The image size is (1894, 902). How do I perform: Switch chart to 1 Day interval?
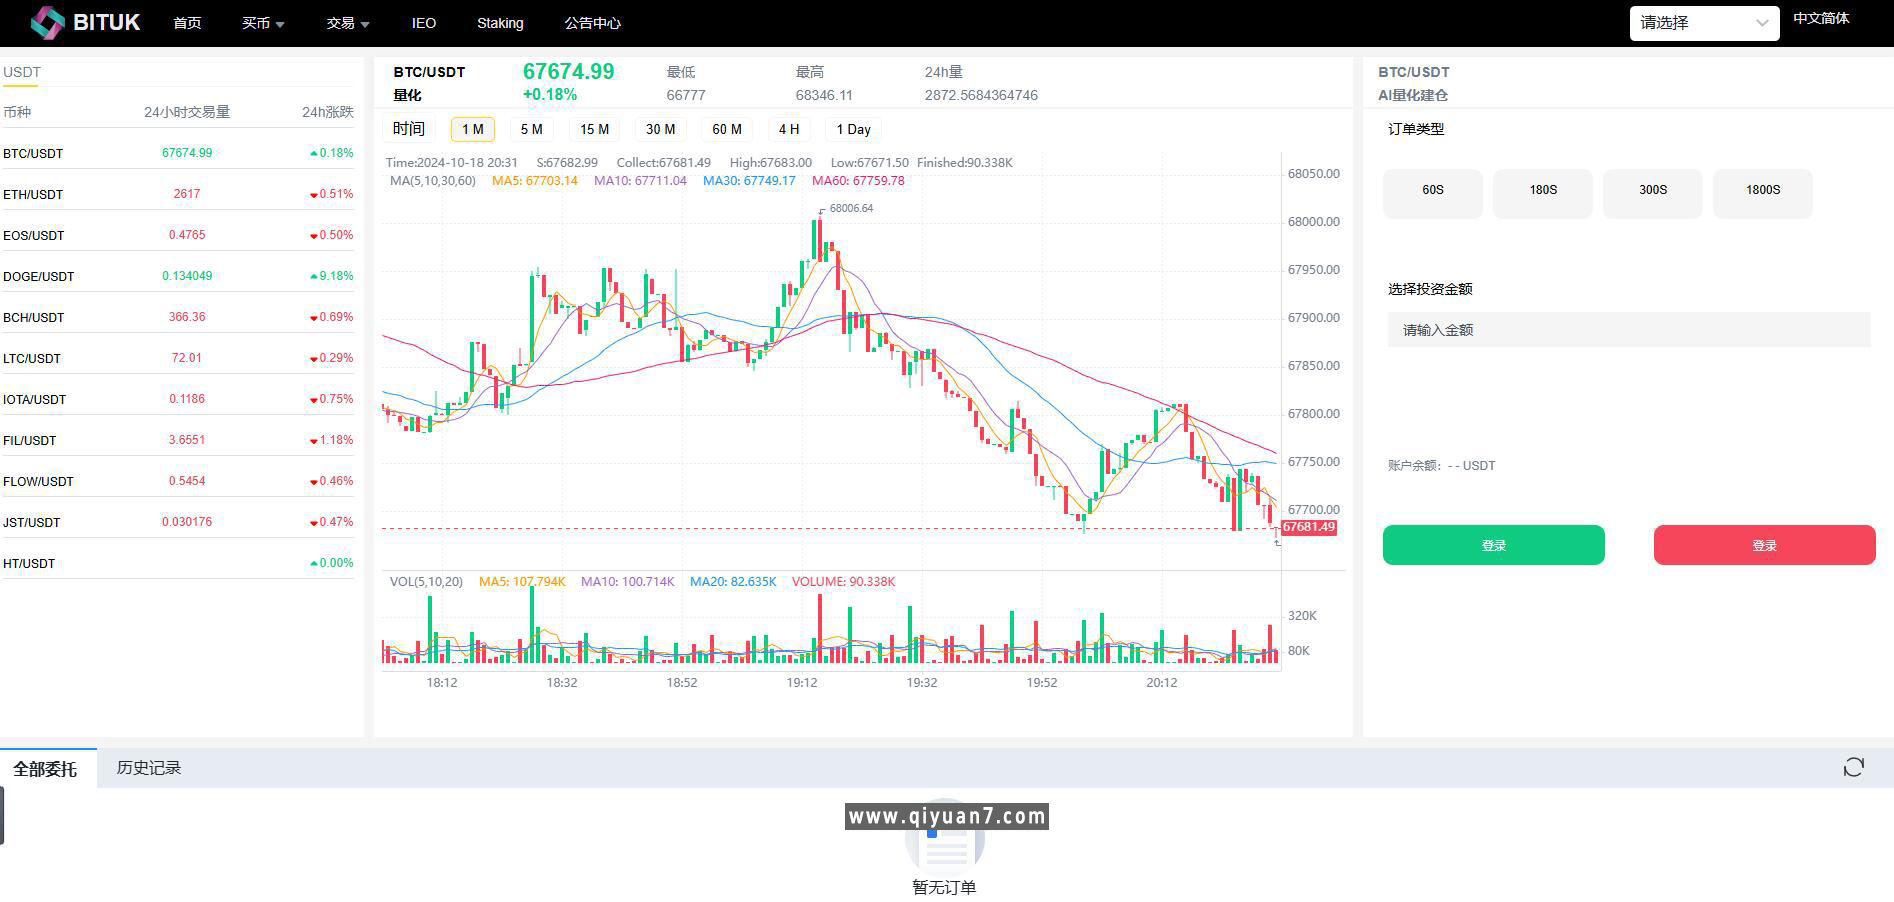853,129
